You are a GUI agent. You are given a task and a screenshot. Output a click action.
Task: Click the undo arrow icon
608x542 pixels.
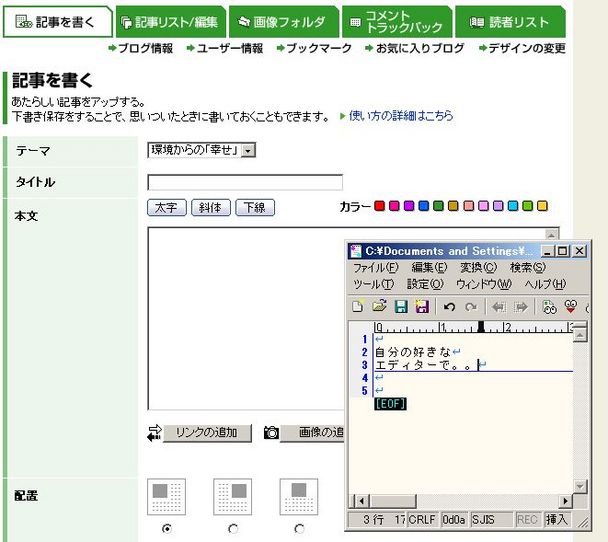tap(449, 307)
